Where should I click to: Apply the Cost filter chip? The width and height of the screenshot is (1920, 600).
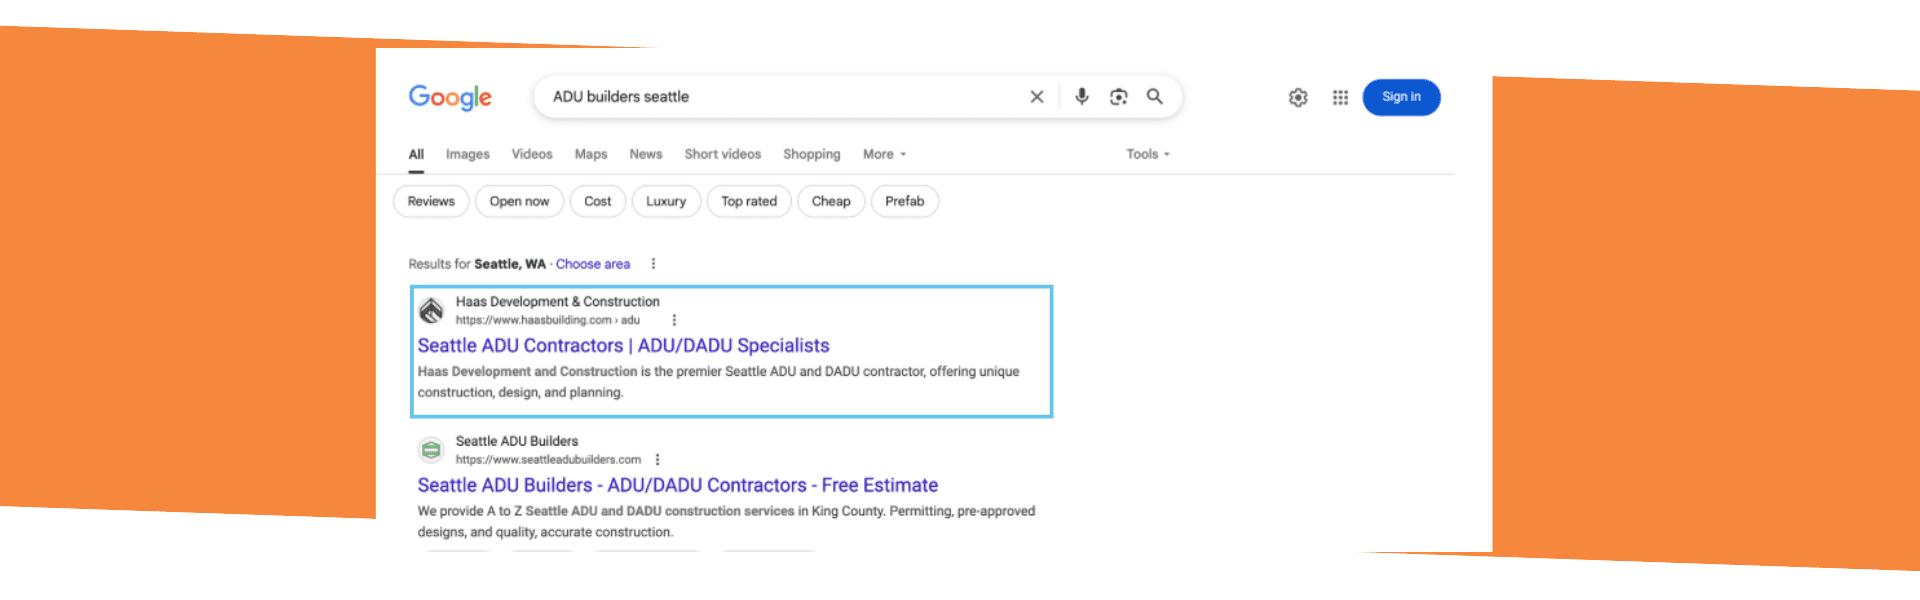(x=598, y=201)
